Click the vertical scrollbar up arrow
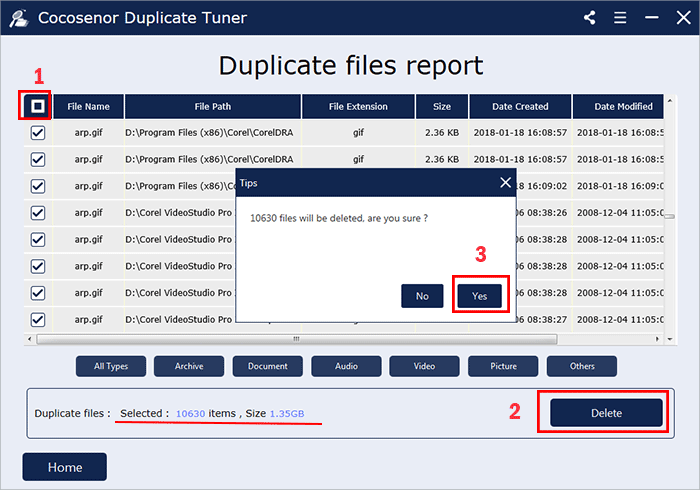Image resolution: width=700 pixels, height=490 pixels. pos(670,100)
